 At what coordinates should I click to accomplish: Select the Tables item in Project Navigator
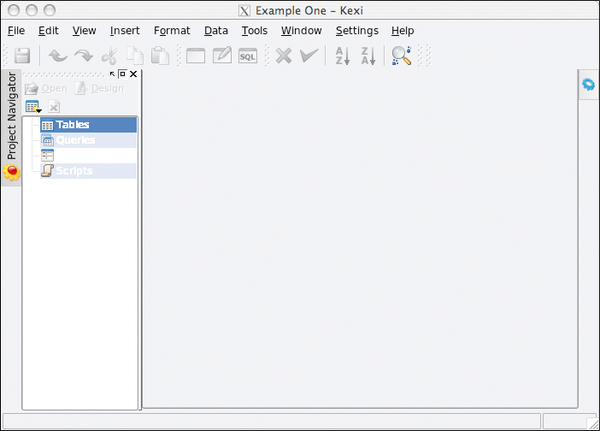coord(73,125)
